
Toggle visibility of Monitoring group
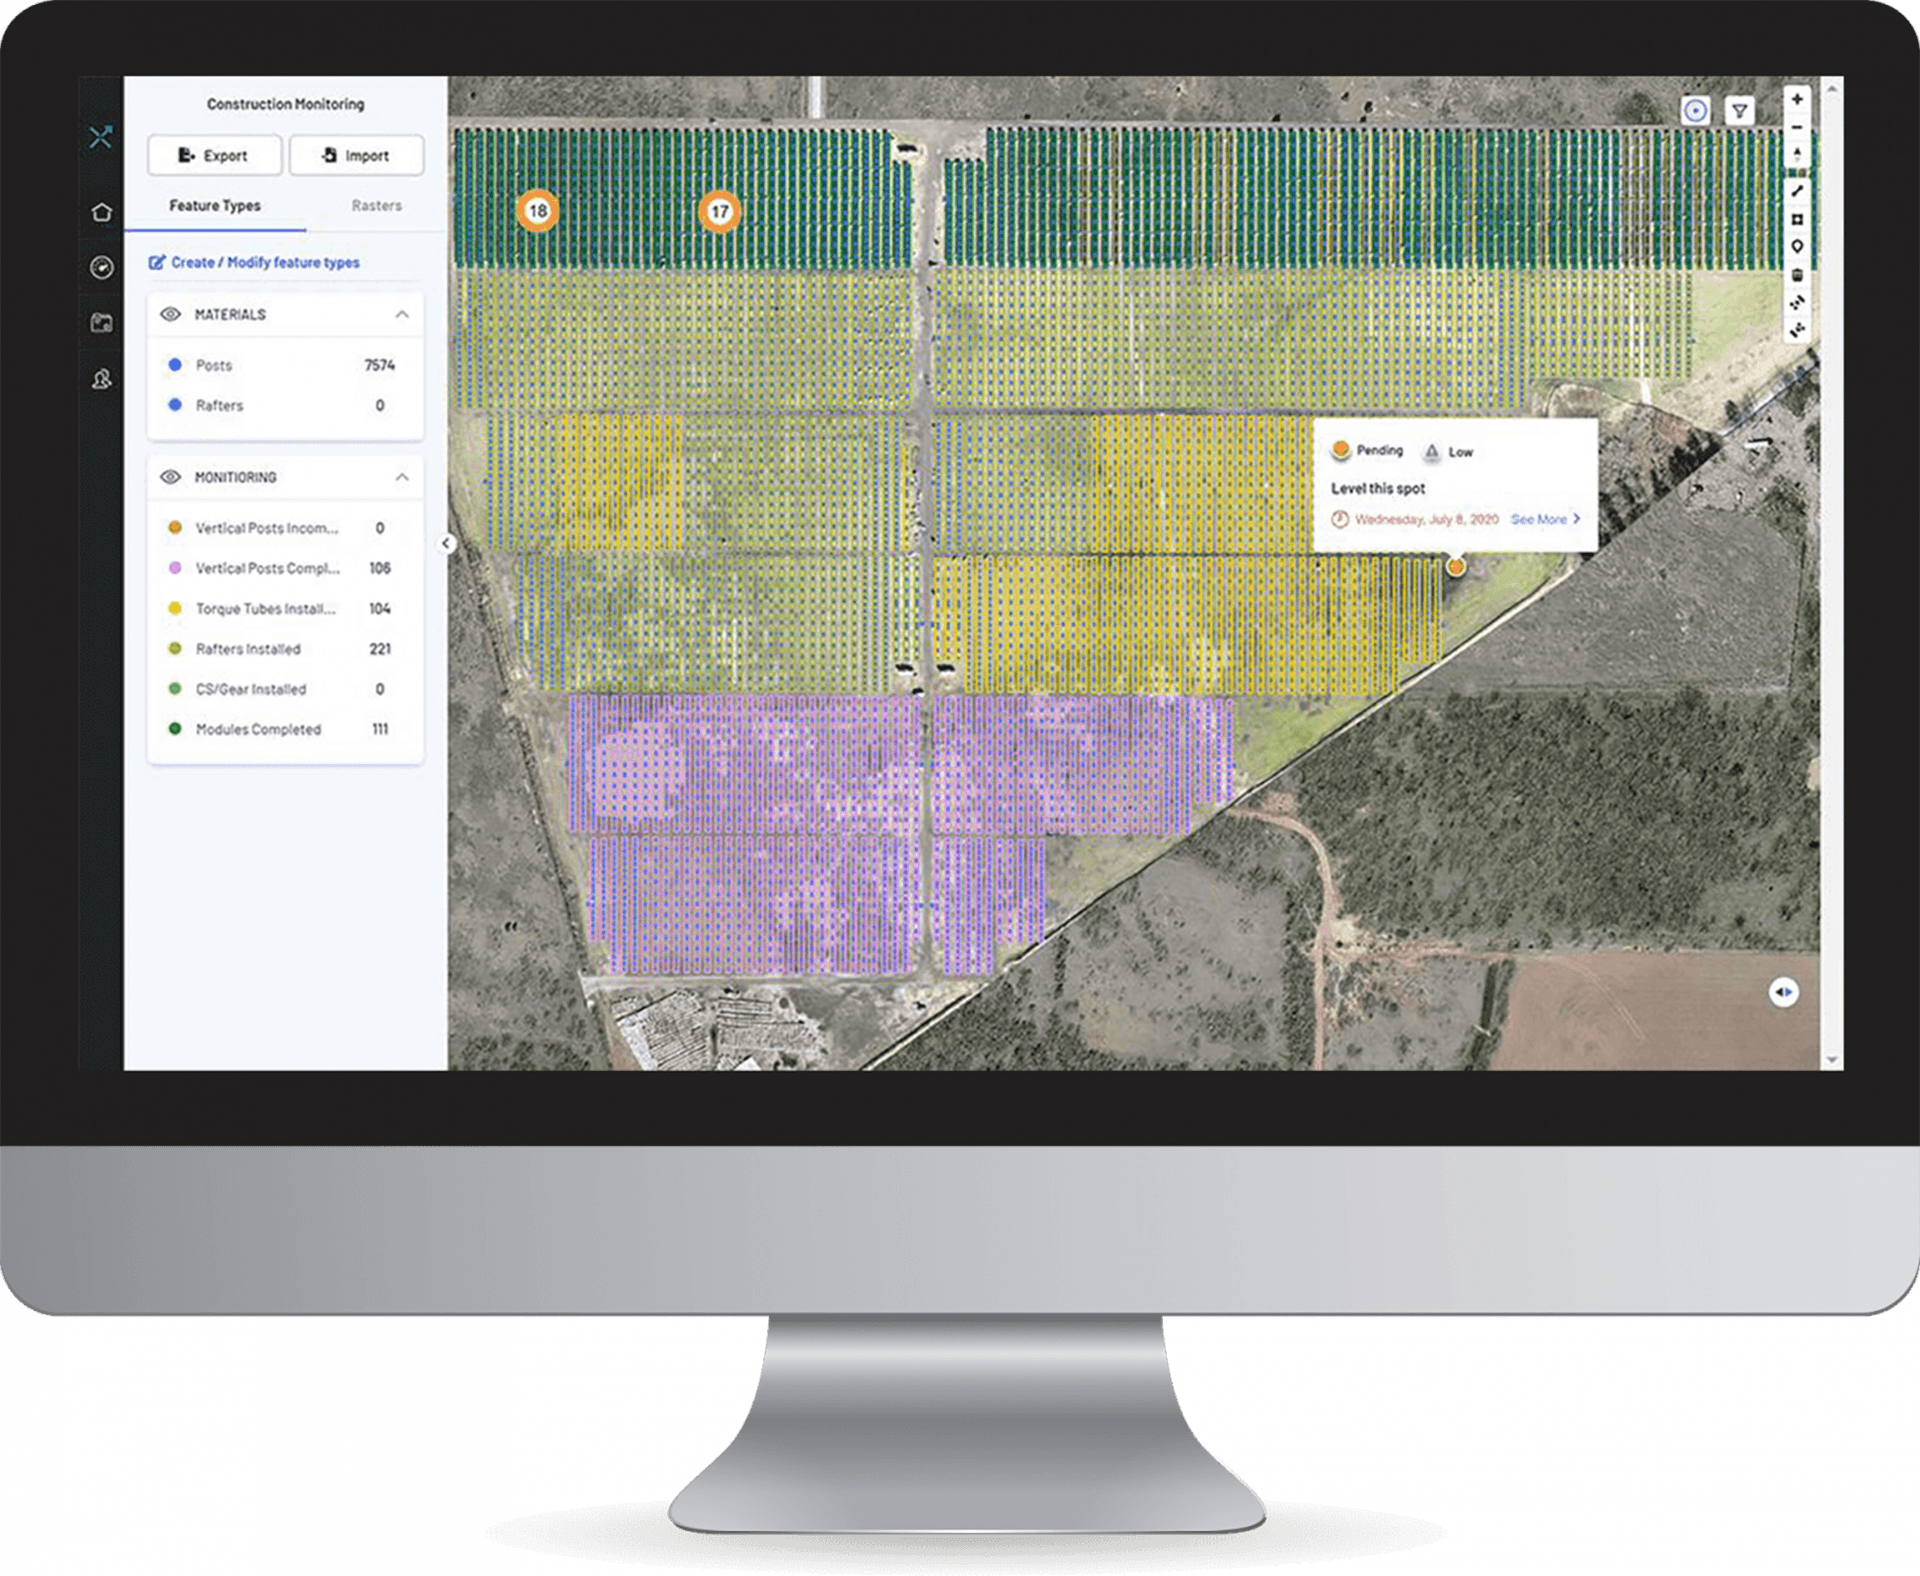pyautogui.click(x=171, y=477)
